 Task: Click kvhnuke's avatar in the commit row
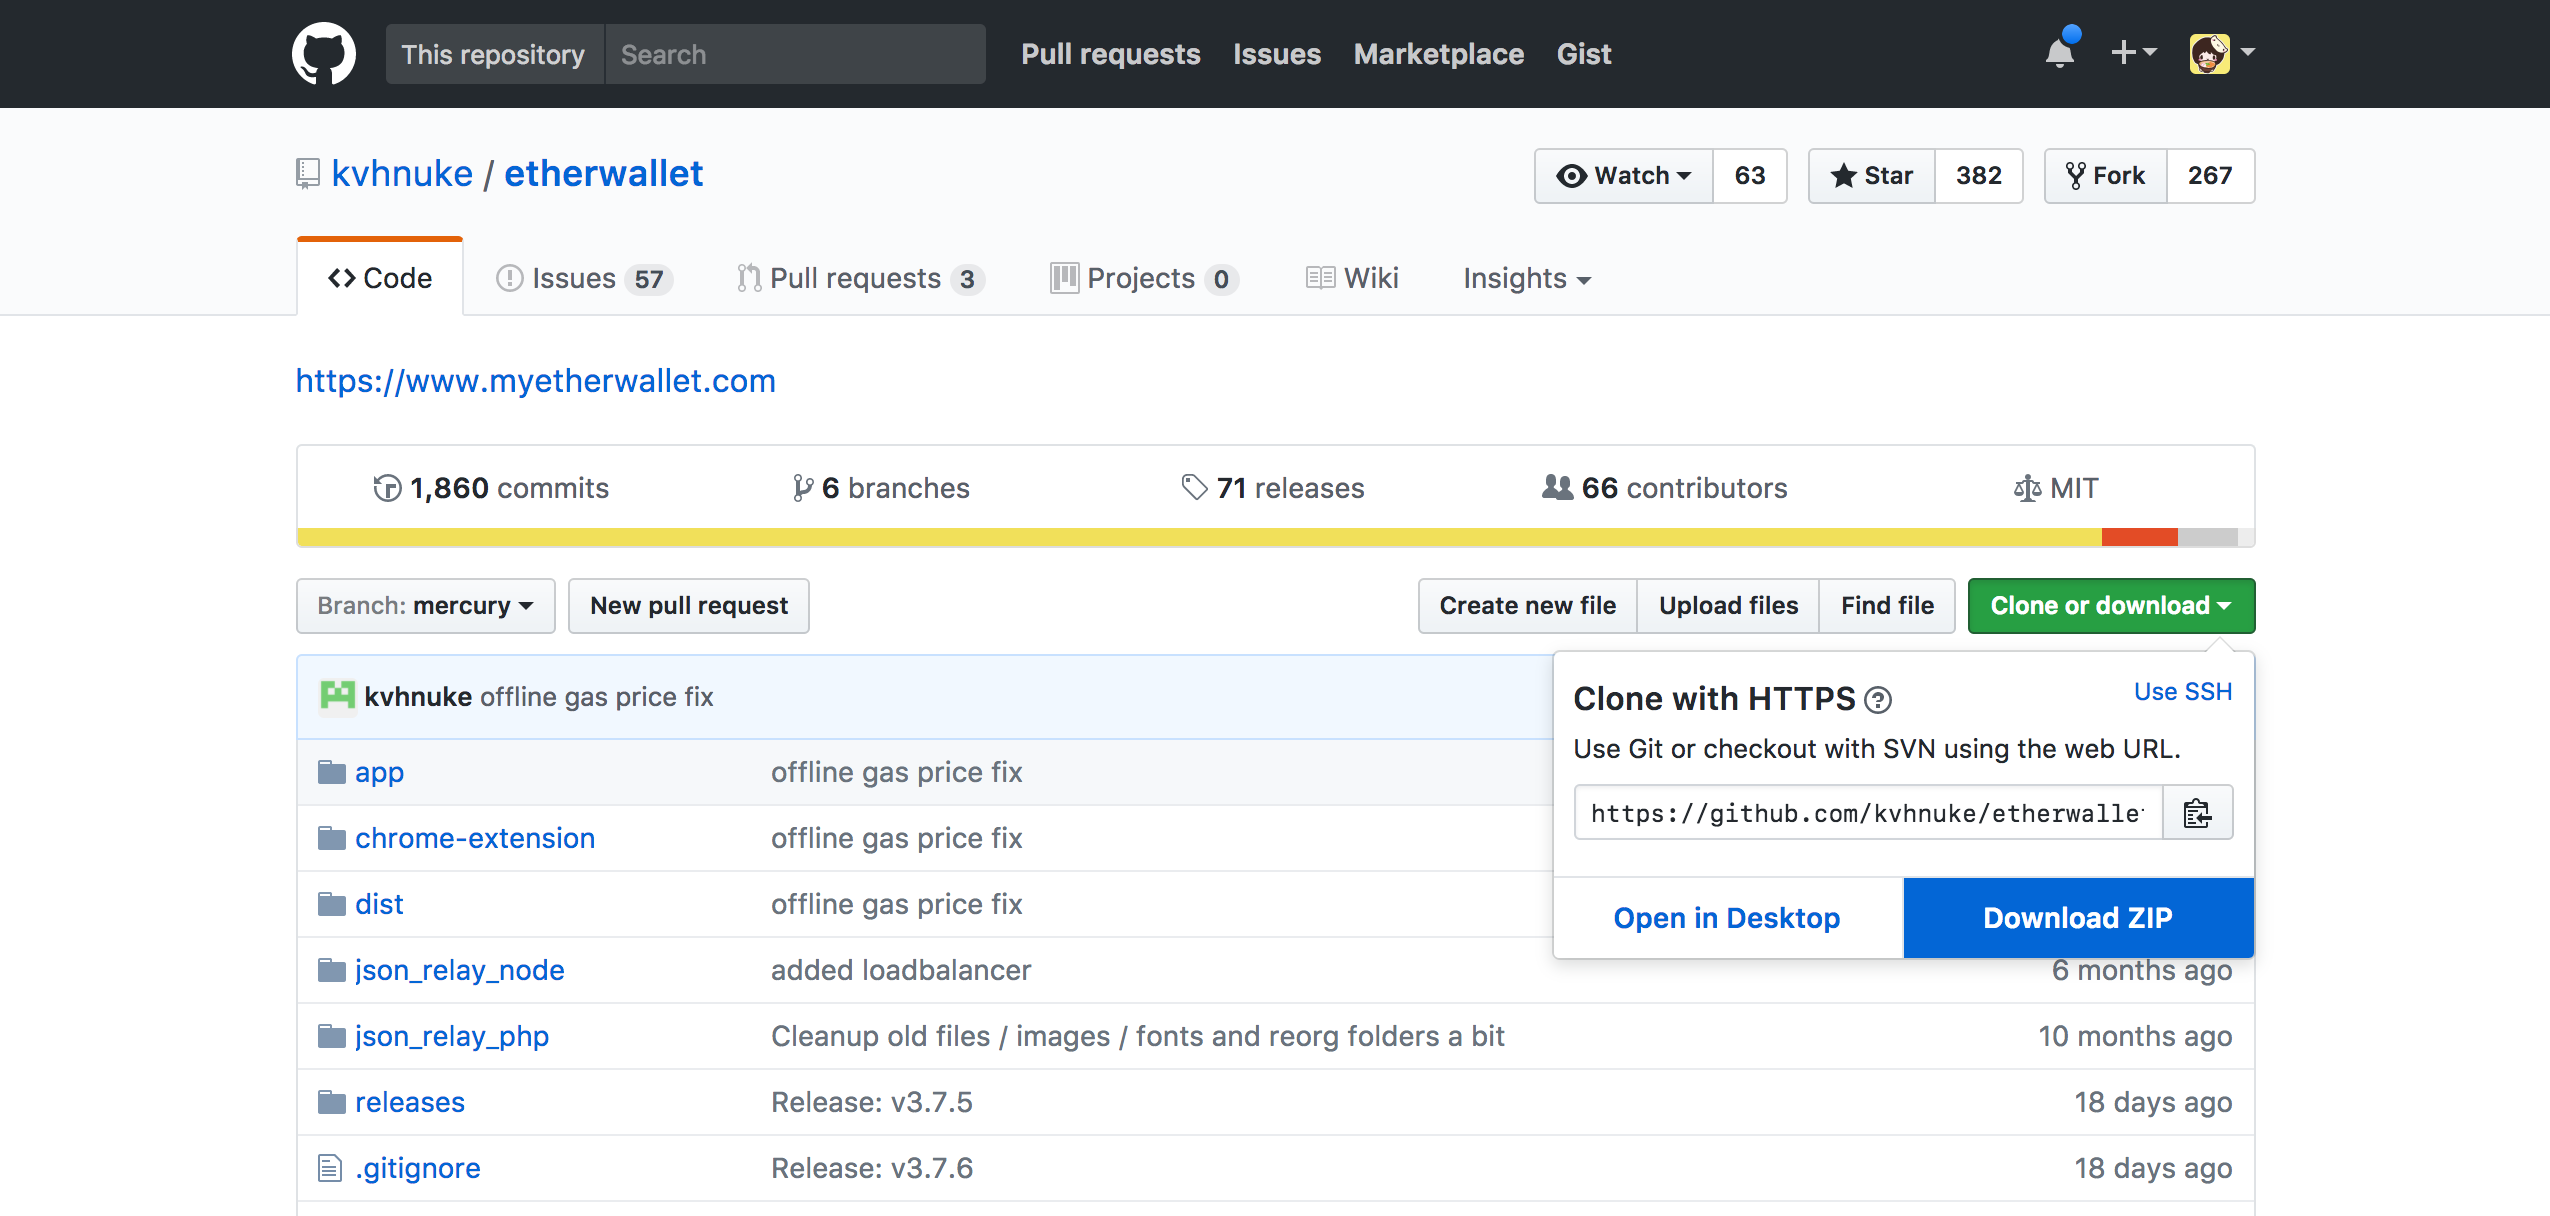337,696
